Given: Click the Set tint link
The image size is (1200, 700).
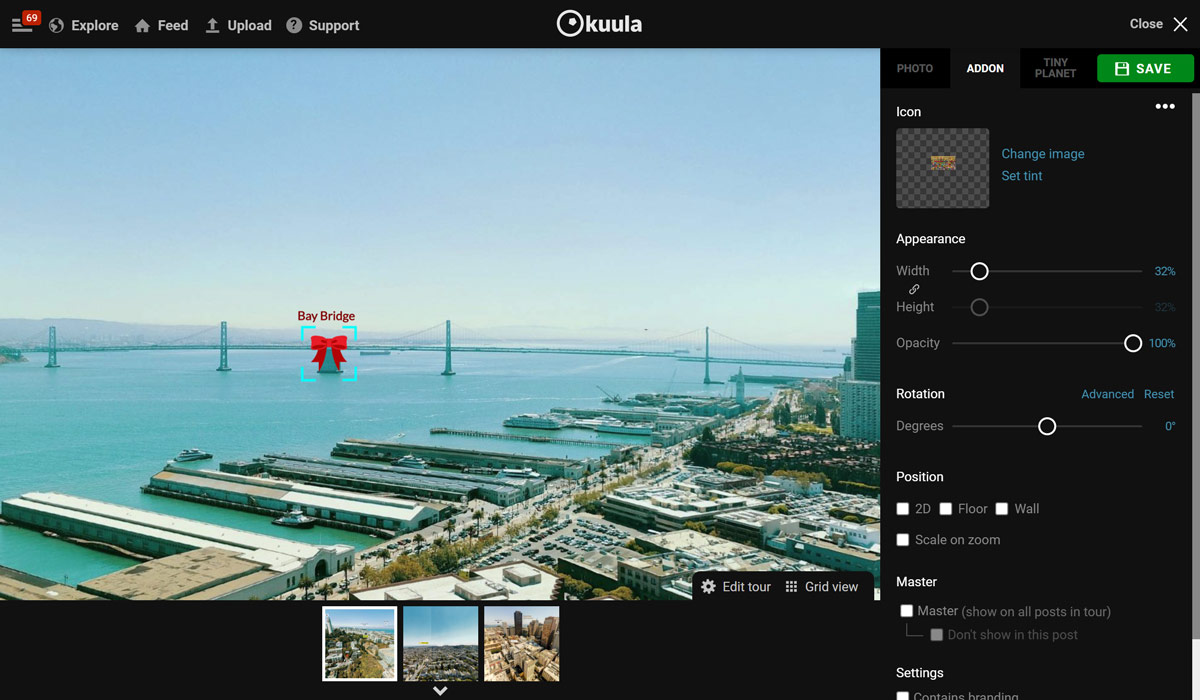Looking at the screenshot, I should 1022,176.
